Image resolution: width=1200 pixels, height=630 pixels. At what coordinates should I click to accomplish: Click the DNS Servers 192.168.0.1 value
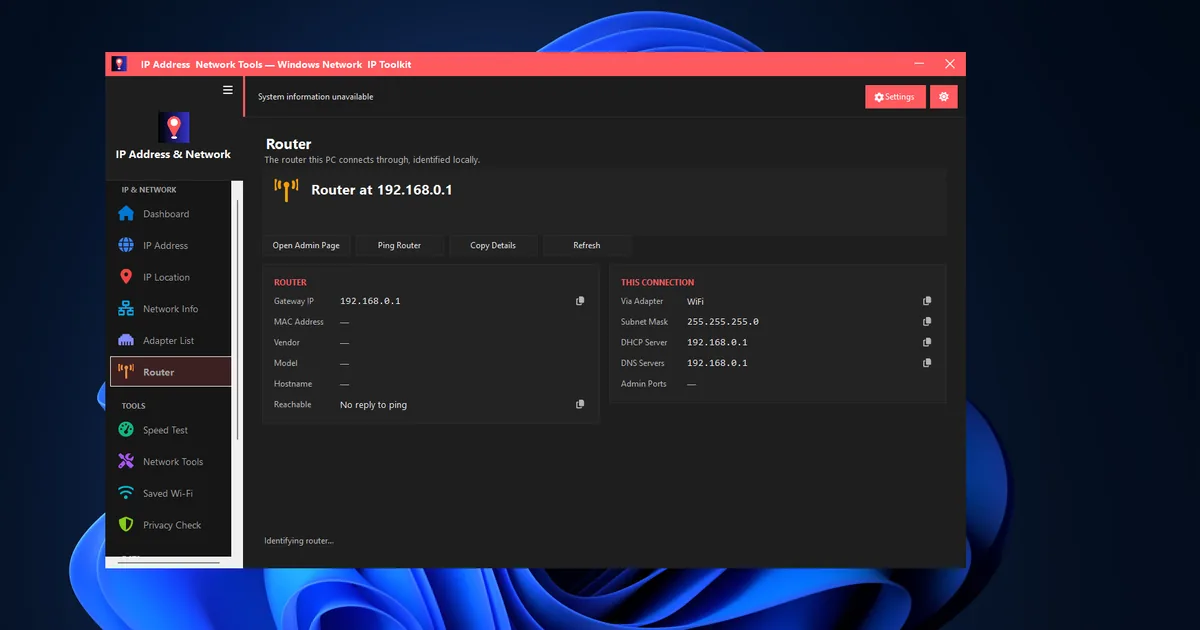point(717,363)
